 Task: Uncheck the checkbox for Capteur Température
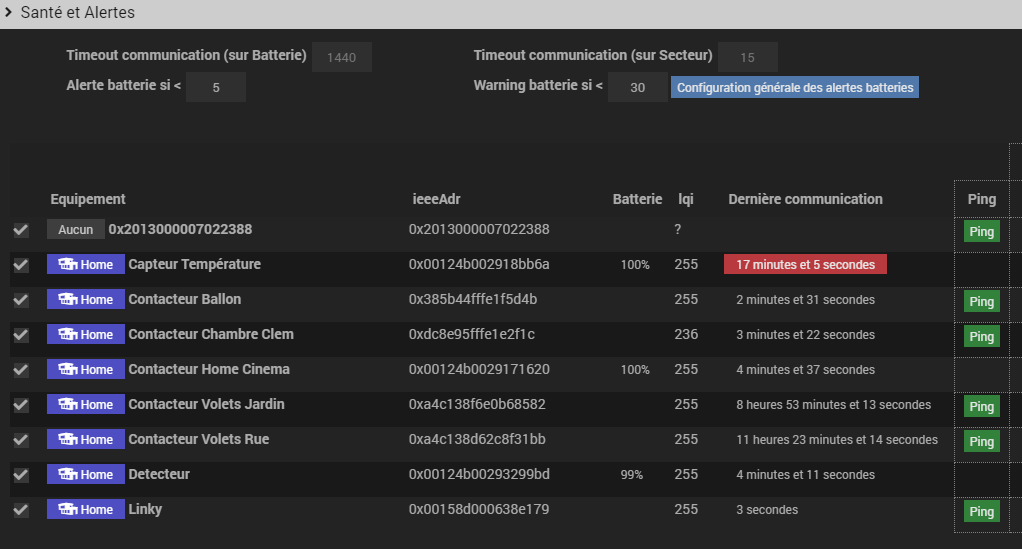tap(21, 265)
